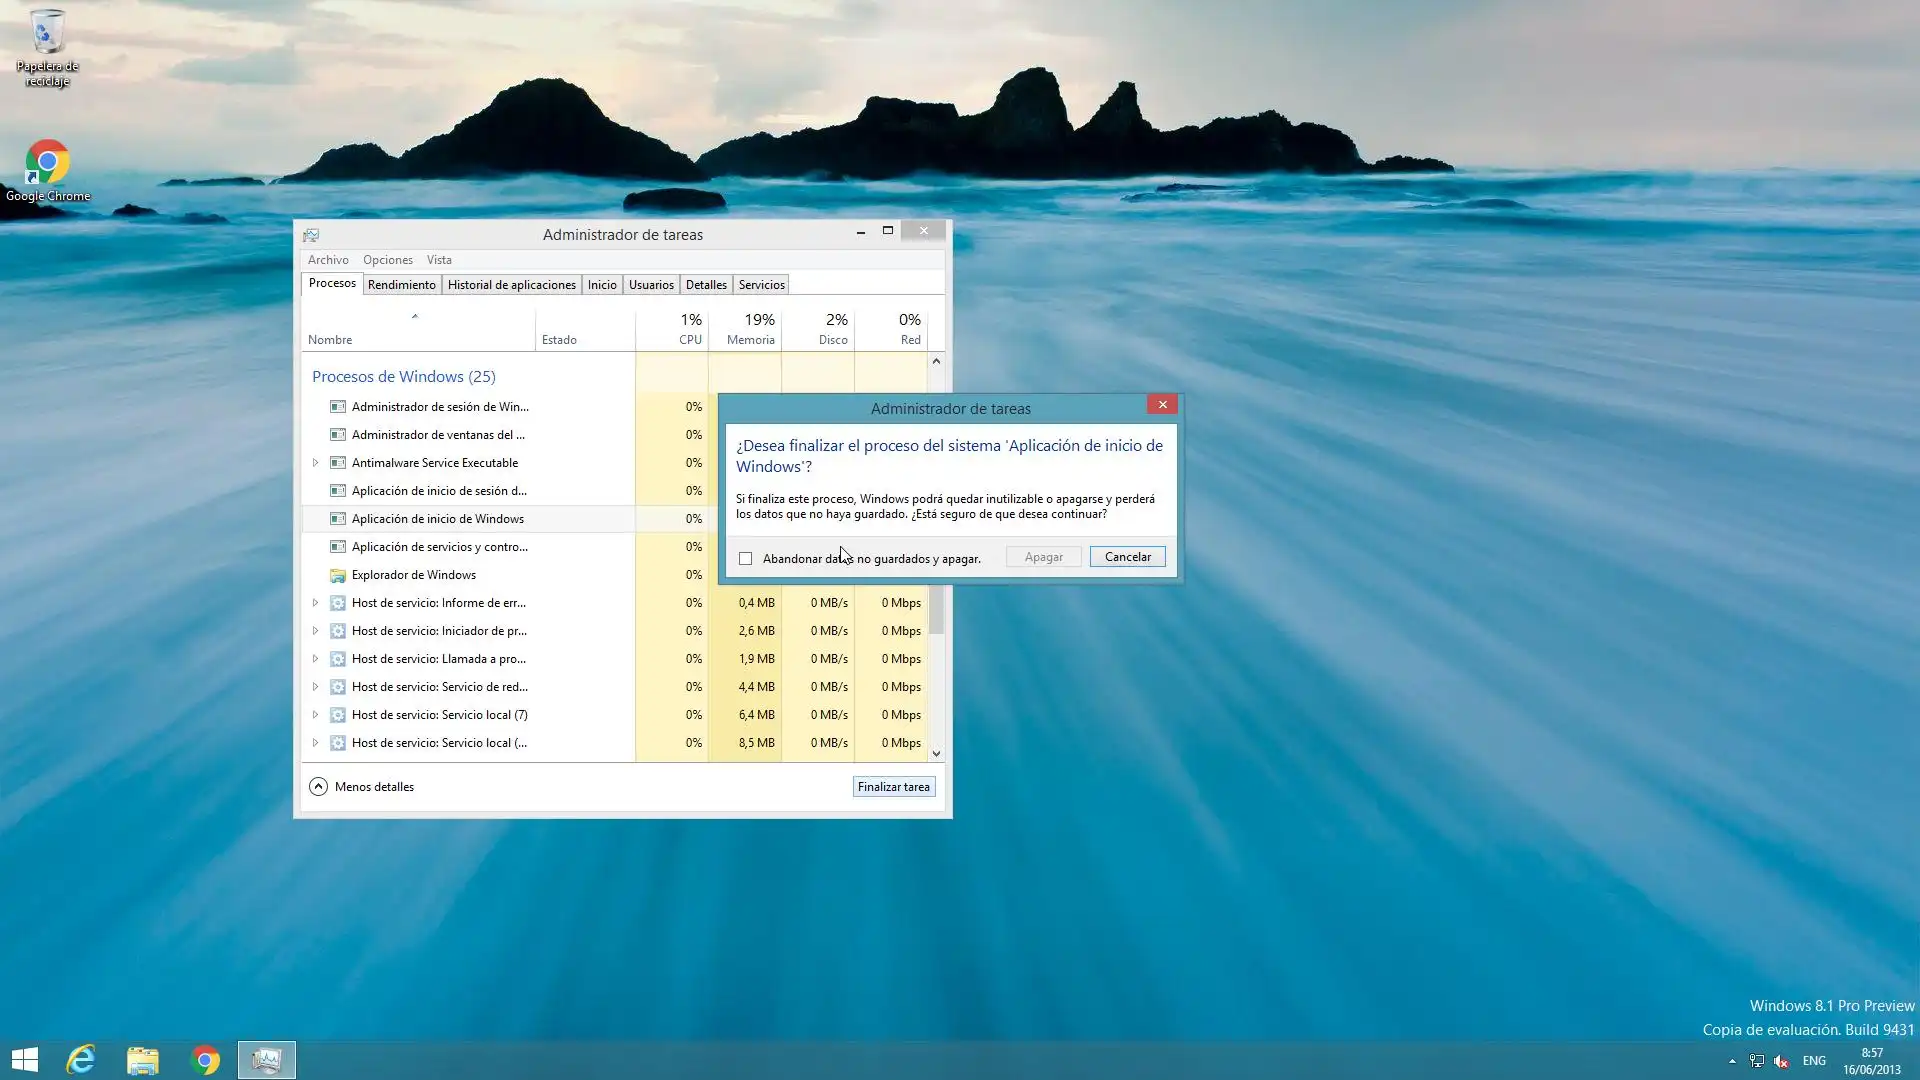Switch to the Rendimiento tab
Viewport: 1920px width, 1080px height.
click(x=401, y=285)
